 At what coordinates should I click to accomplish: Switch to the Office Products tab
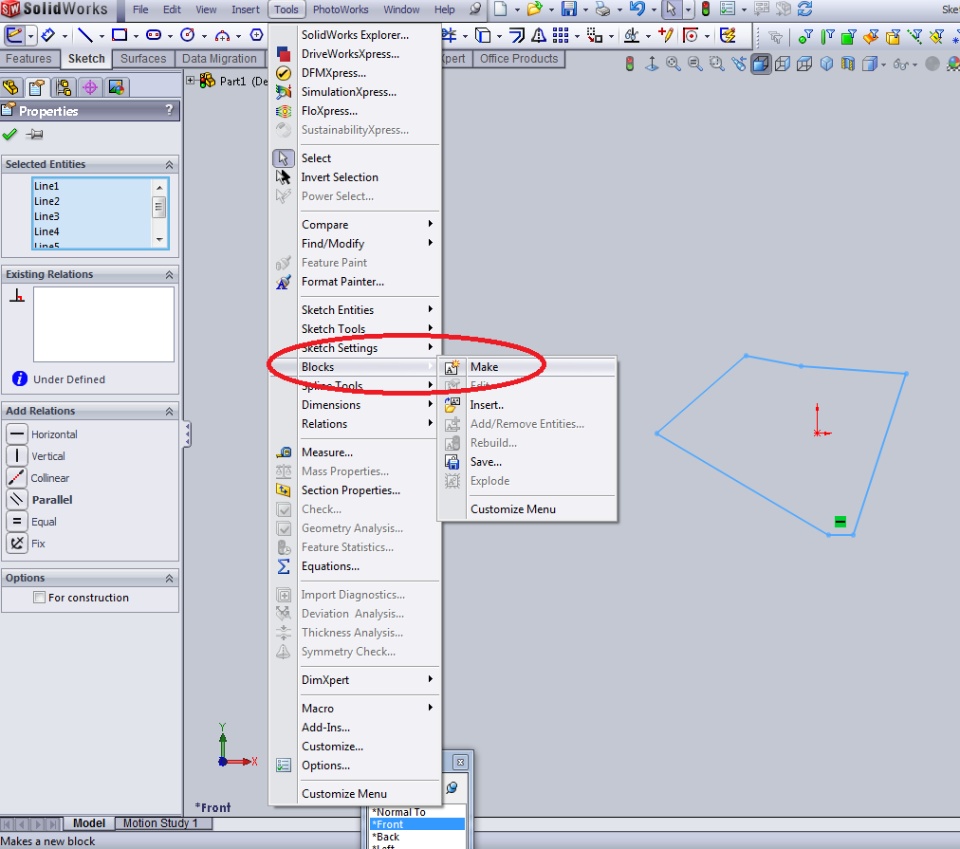pyautogui.click(x=519, y=59)
